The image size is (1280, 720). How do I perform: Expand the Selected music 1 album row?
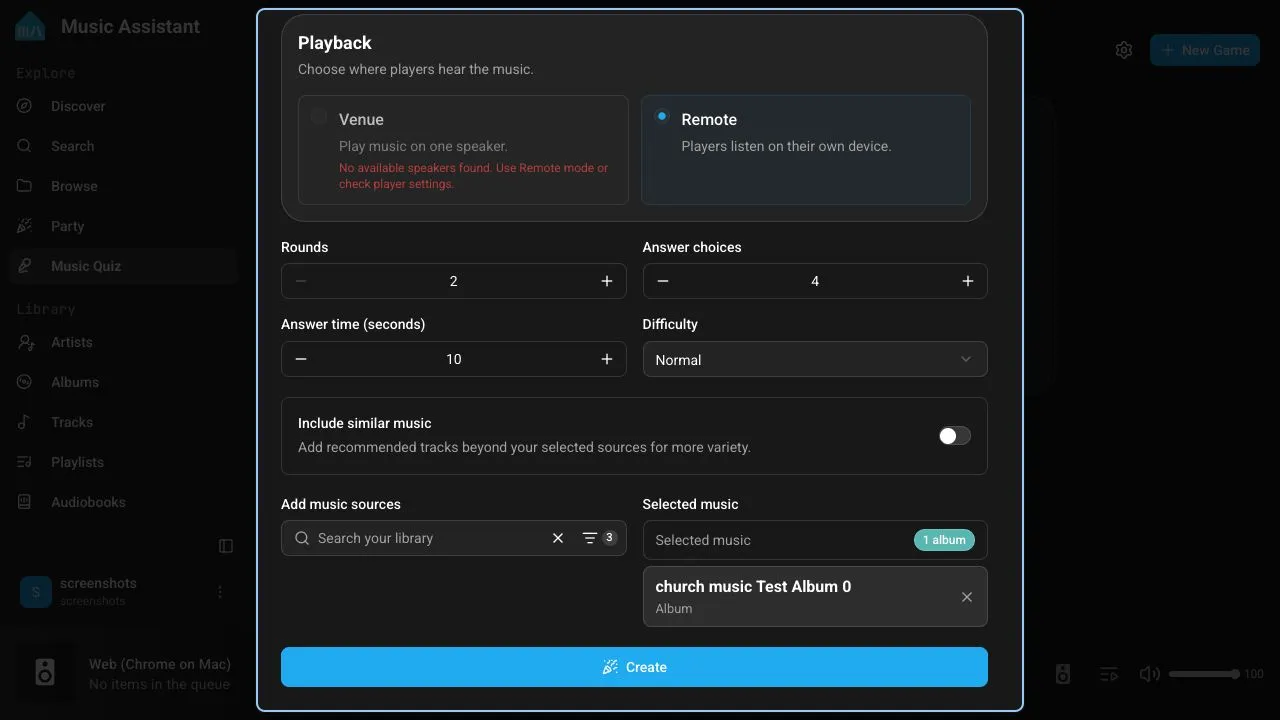pos(815,540)
